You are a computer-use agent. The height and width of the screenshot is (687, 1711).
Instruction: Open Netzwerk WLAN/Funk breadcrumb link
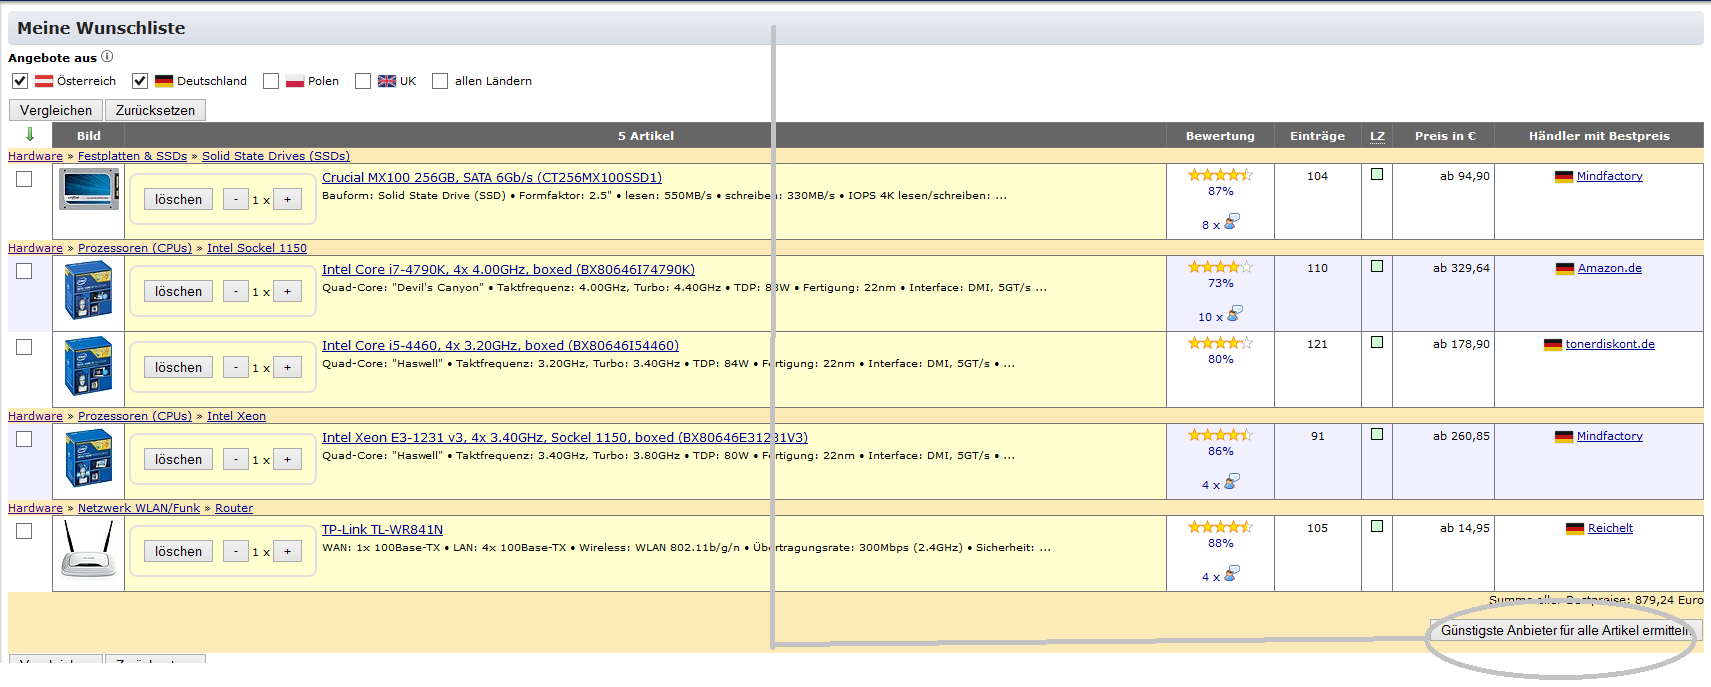click(x=139, y=508)
